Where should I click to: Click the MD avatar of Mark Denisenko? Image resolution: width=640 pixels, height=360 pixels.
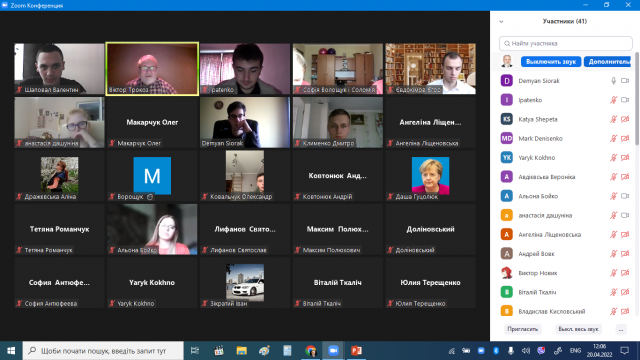pos(507,138)
